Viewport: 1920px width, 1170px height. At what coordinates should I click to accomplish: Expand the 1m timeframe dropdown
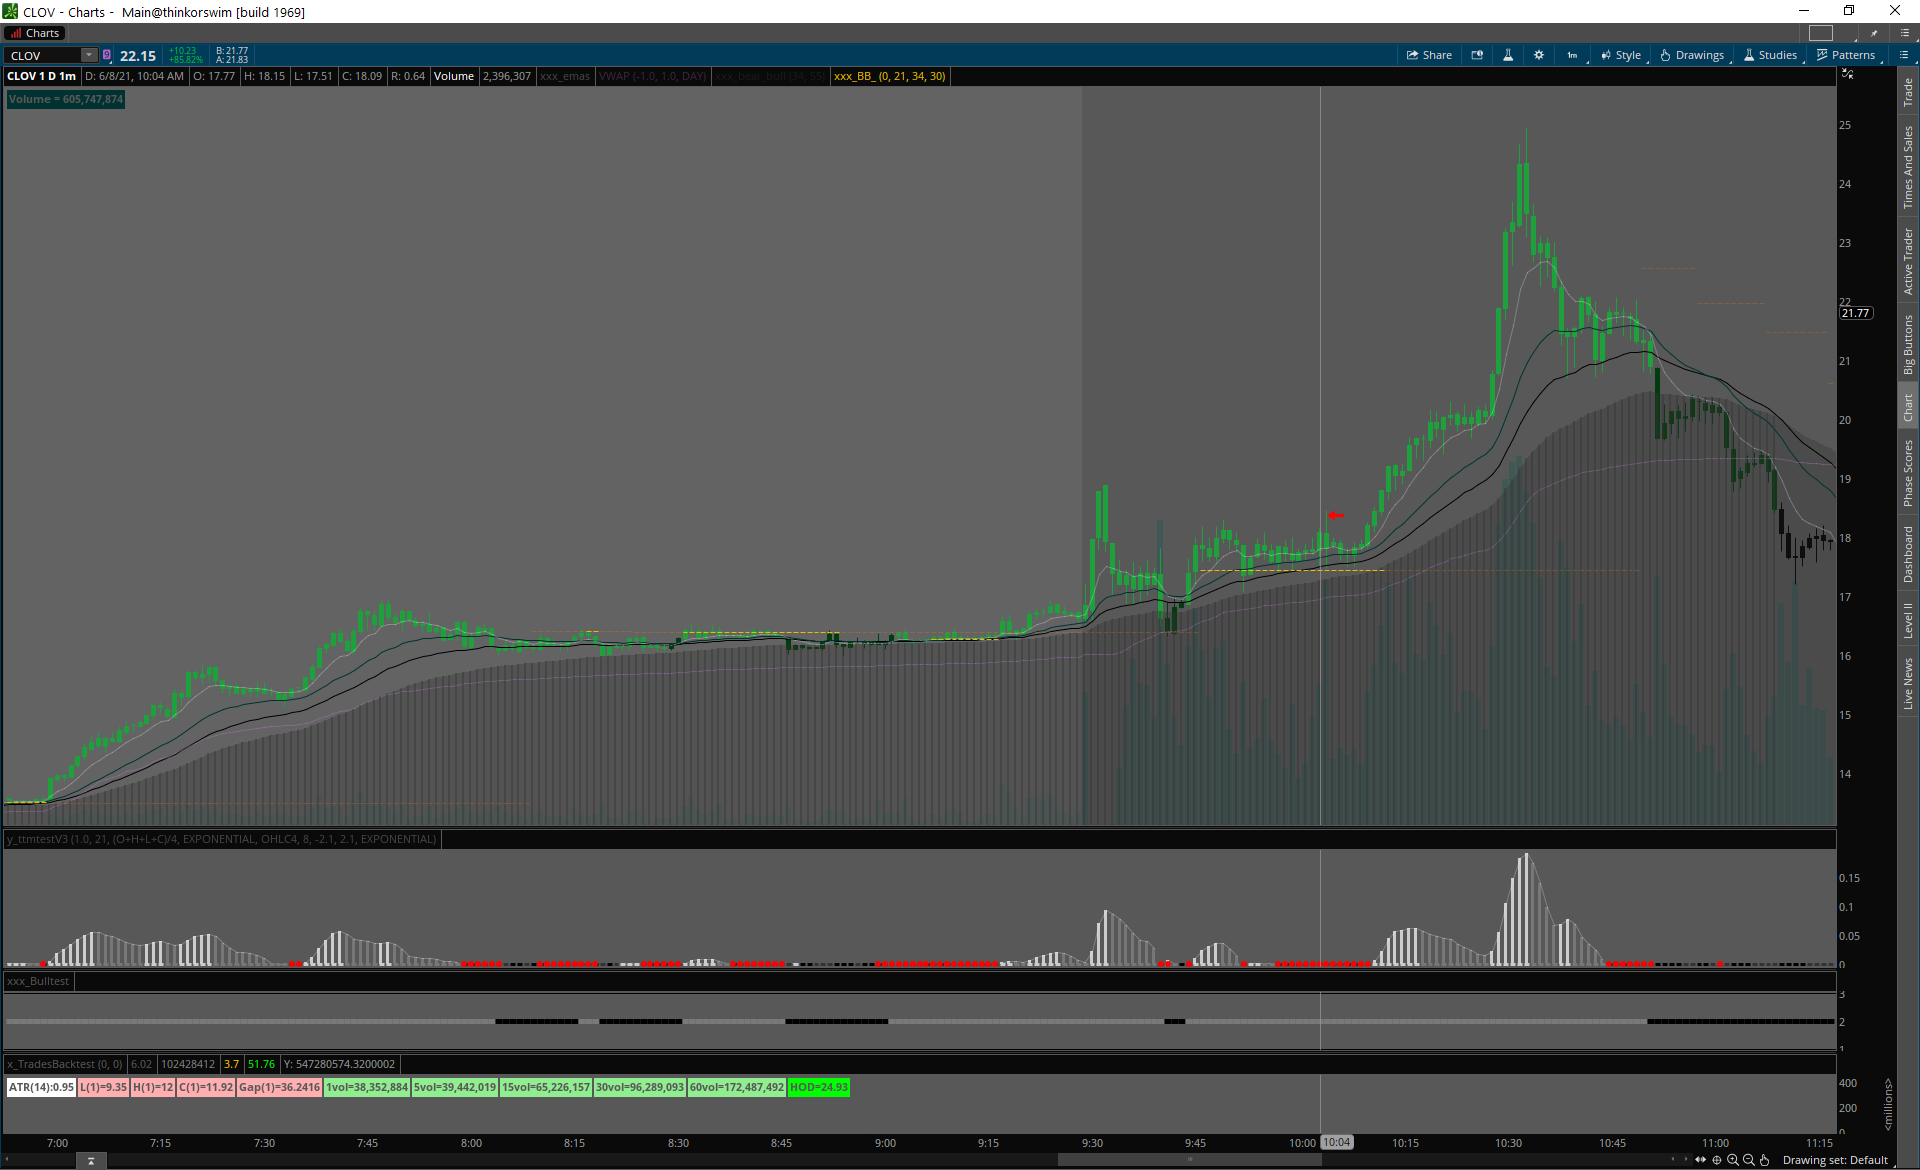(1573, 55)
